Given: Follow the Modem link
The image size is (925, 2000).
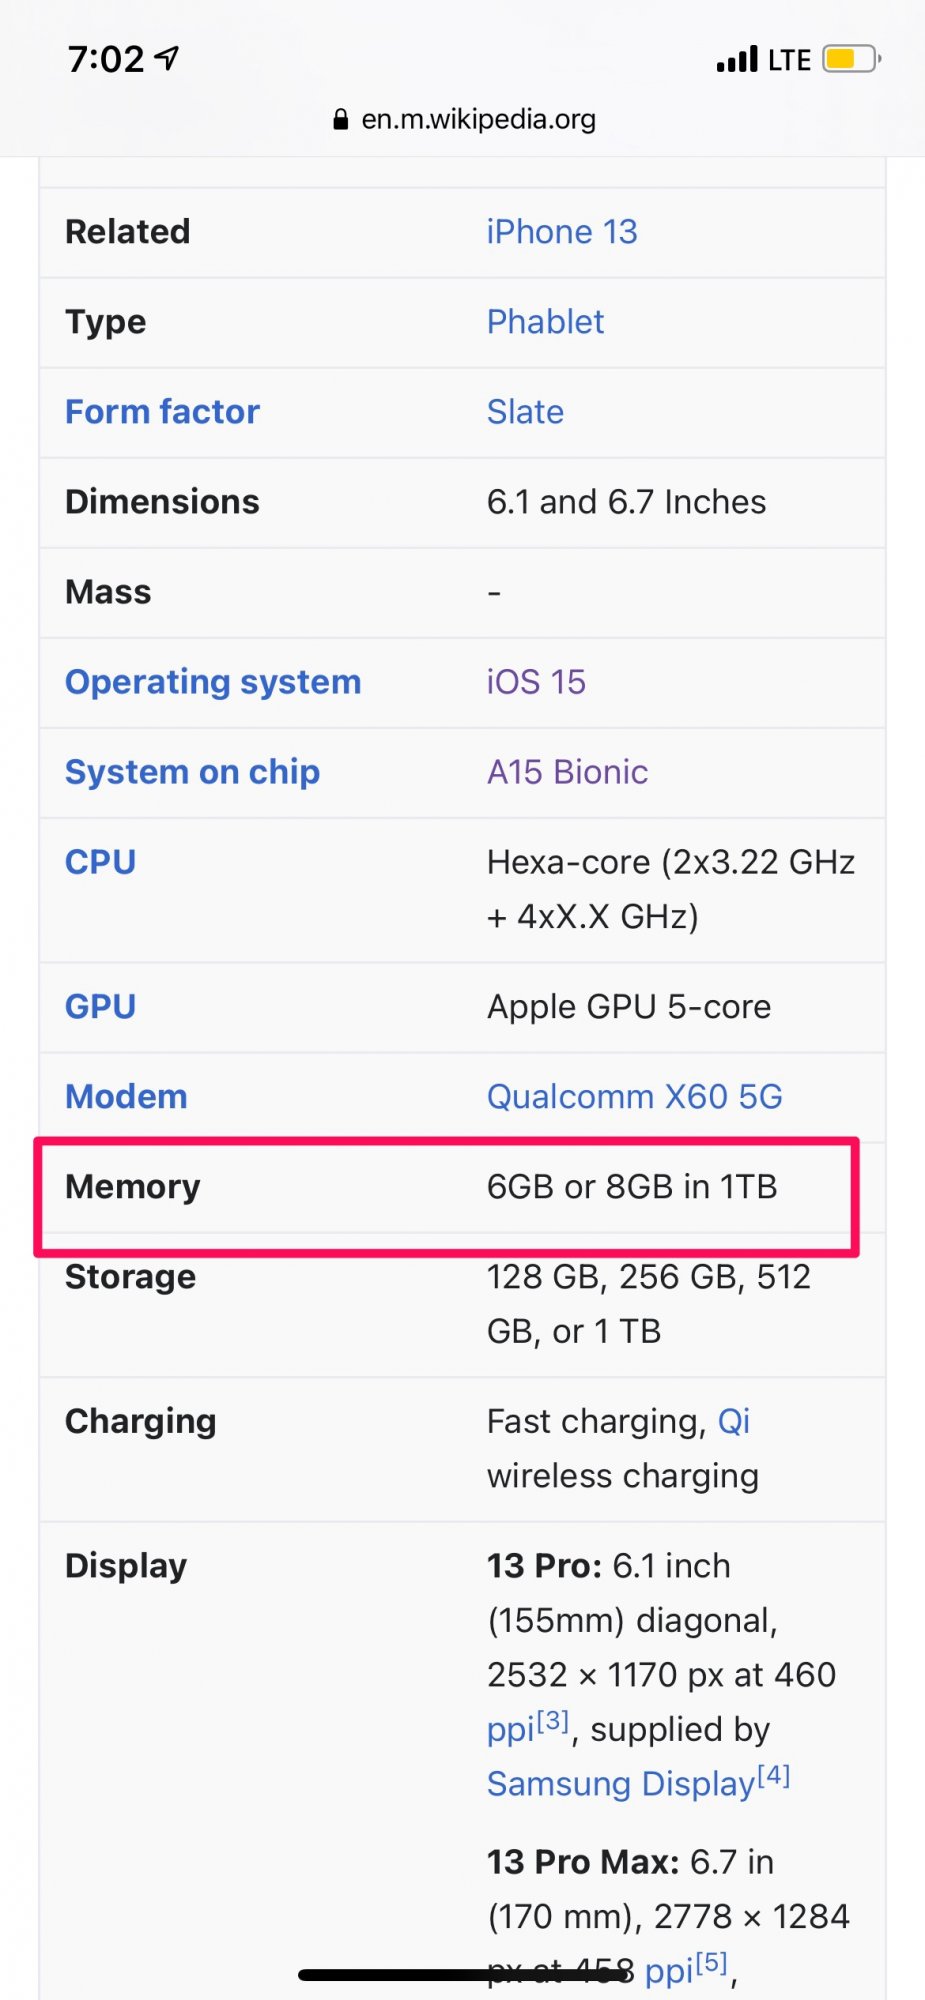Looking at the screenshot, I should coord(126,1097).
